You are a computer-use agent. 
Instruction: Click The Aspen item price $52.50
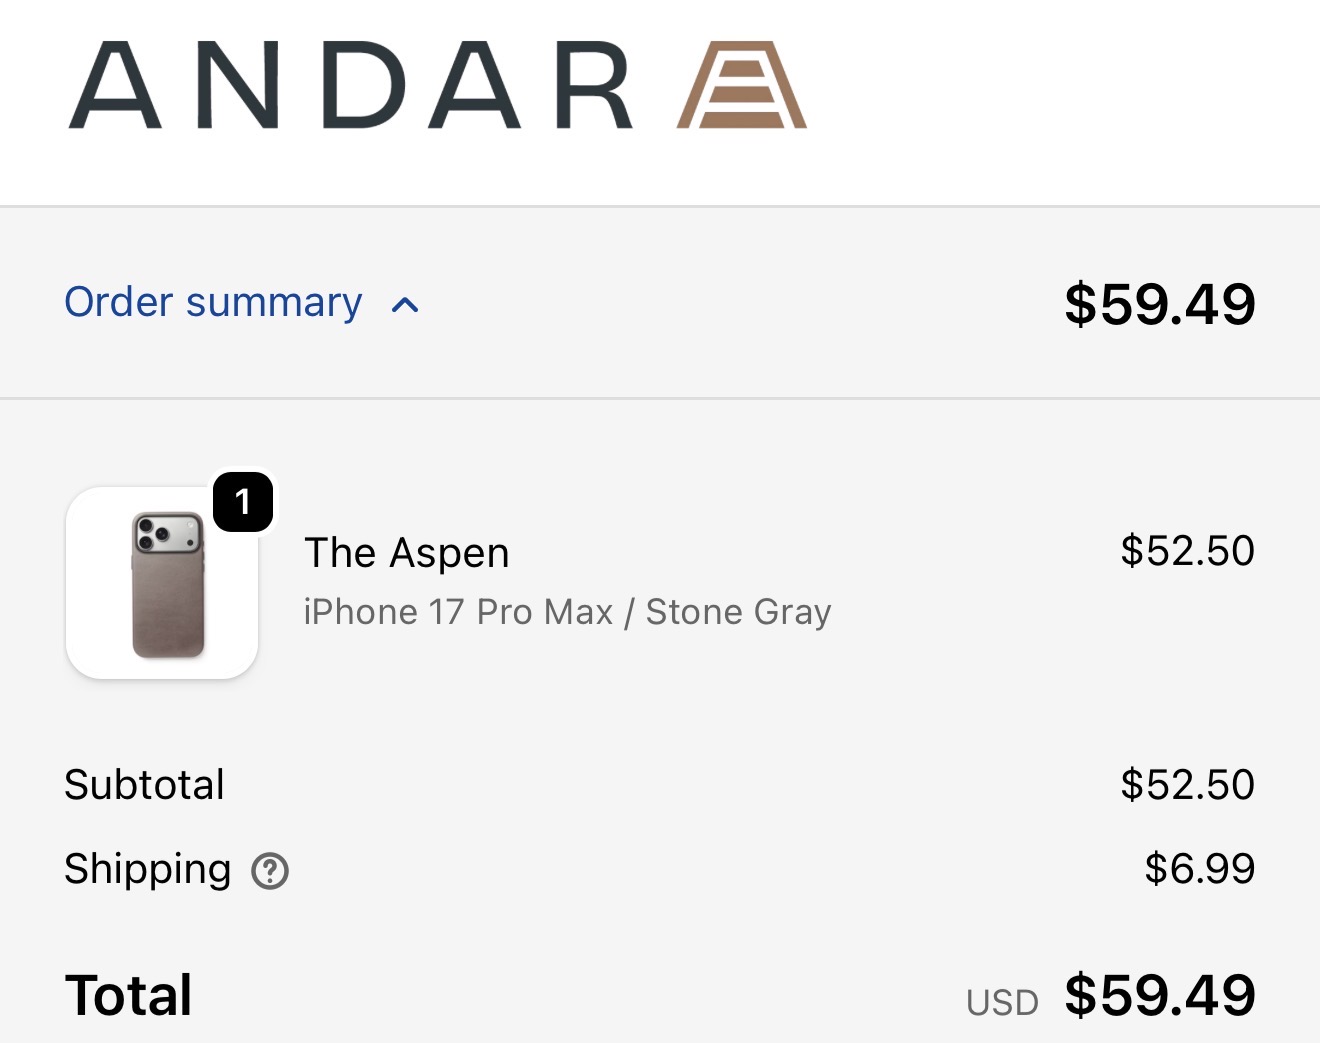click(1187, 551)
